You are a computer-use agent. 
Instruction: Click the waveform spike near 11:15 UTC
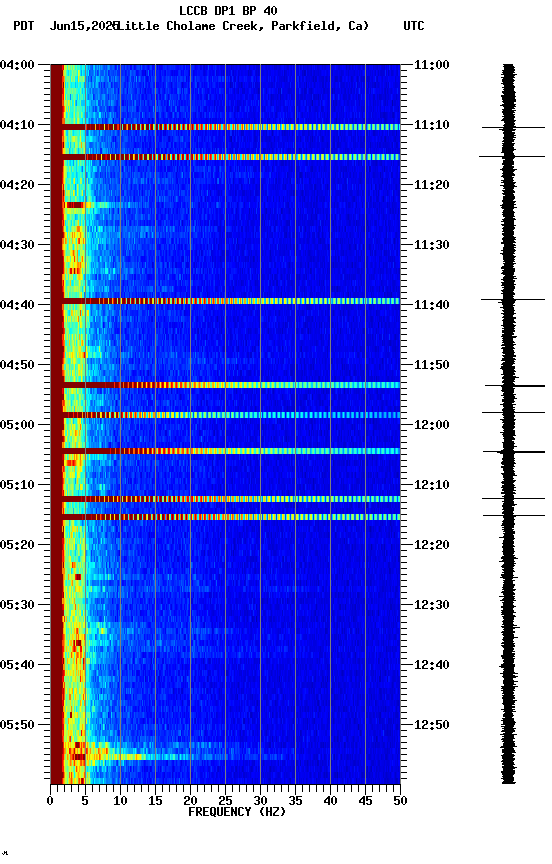[x=512, y=156]
